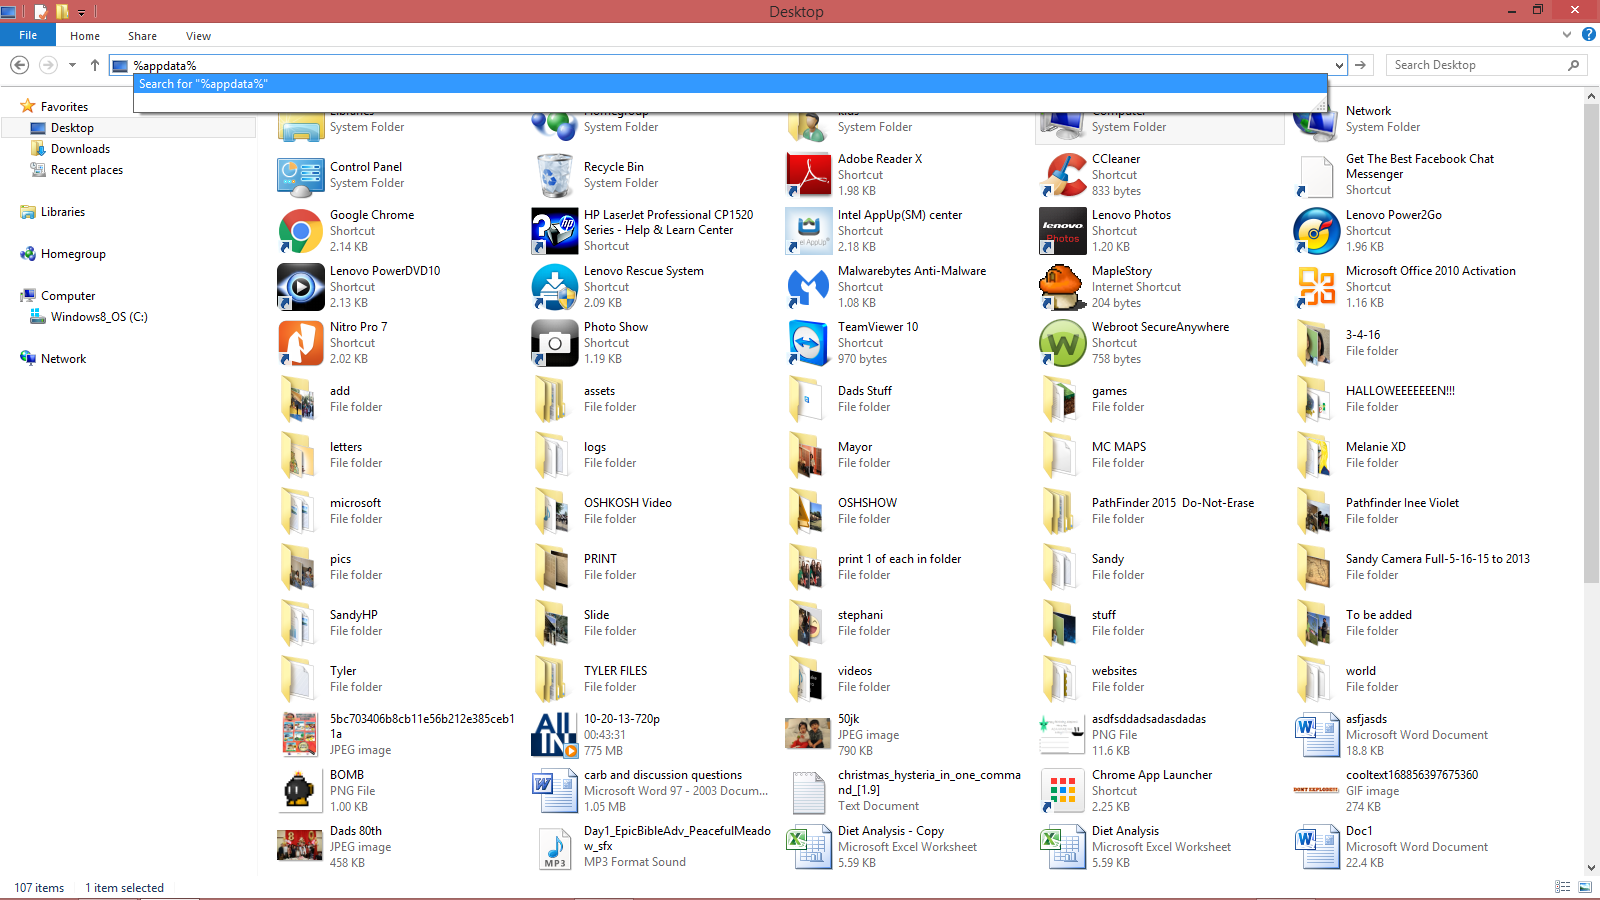Select the Webroot SecureAnywhere icon

[1062, 343]
